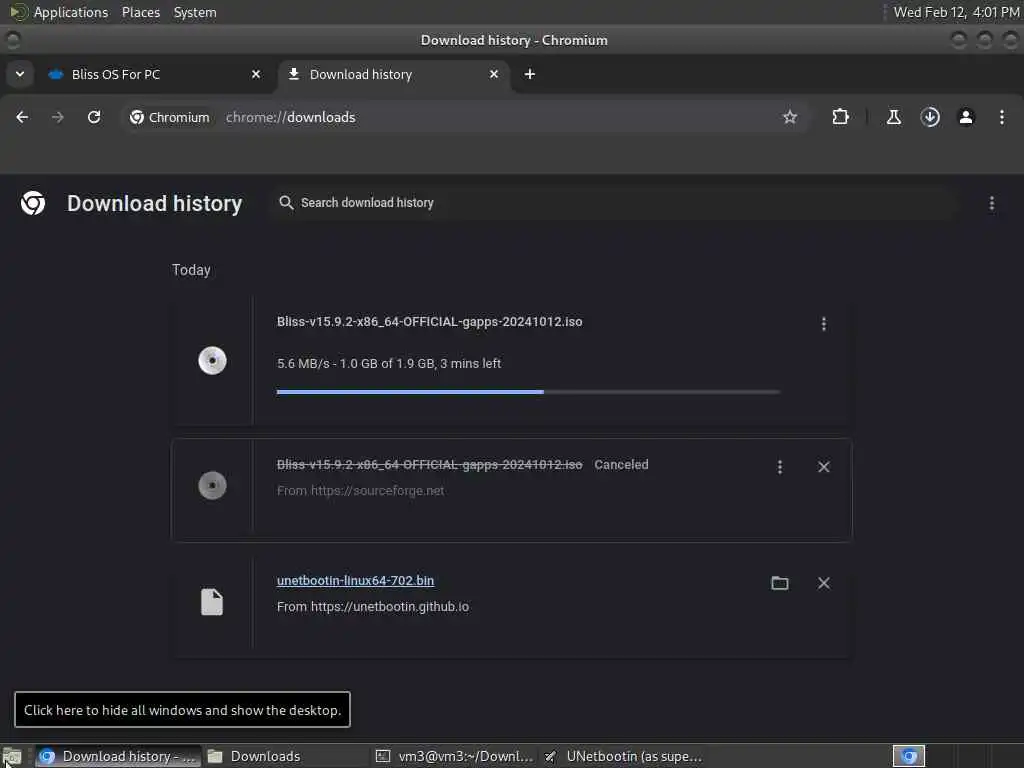Click canceled file name Bliss-v15.9.2 strikethrough text
This screenshot has height=768, width=1024.
(x=429, y=464)
